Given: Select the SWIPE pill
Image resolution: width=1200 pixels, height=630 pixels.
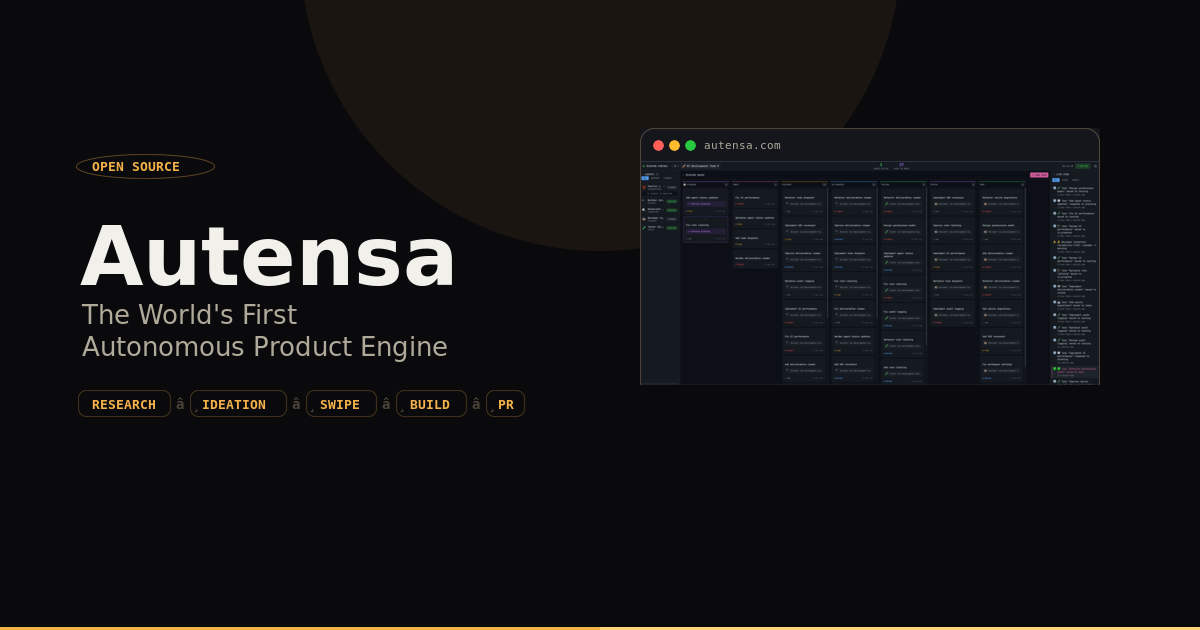Looking at the screenshot, I should click(341, 404).
